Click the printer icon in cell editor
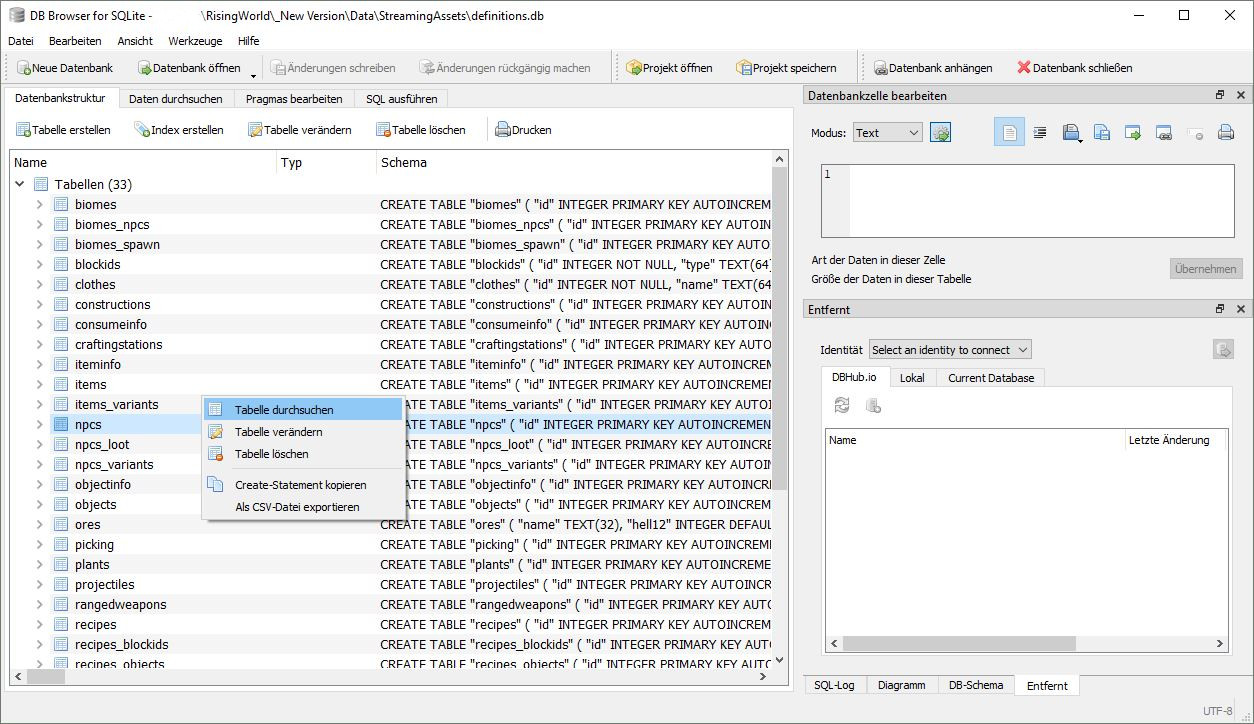Image resolution: width=1254 pixels, height=724 pixels. (x=1226, y=132)
